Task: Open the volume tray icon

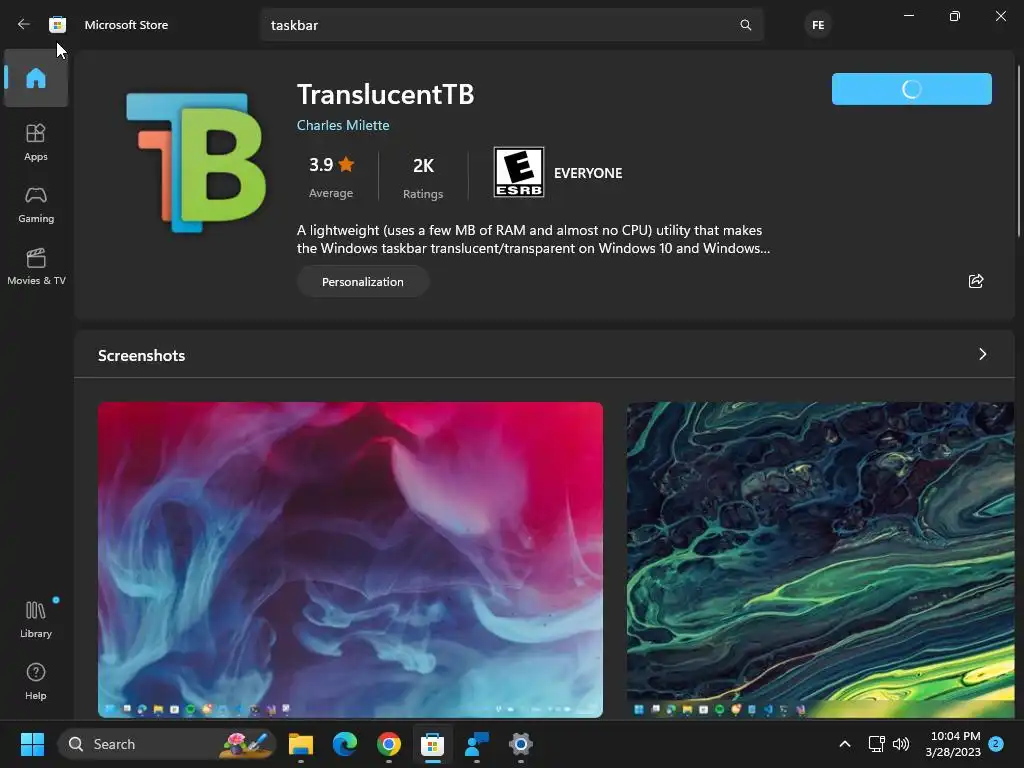Action: pyautogui.click(x=901, y=744)
